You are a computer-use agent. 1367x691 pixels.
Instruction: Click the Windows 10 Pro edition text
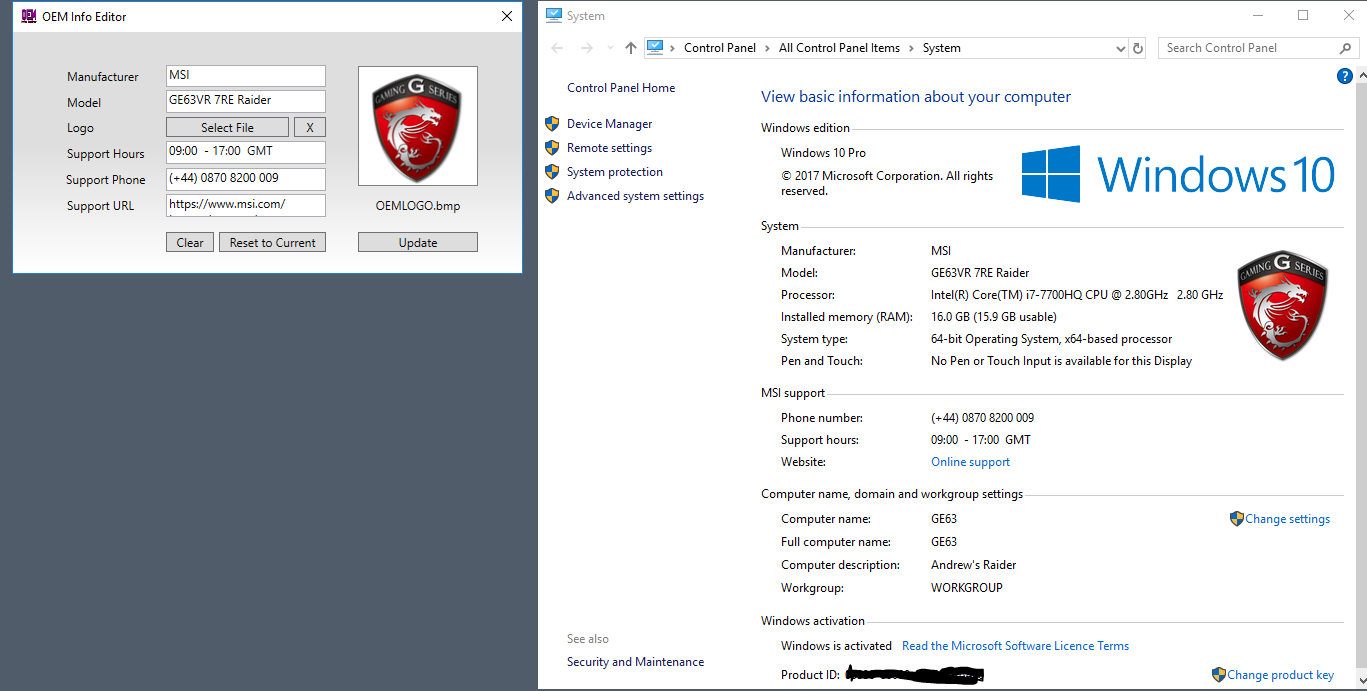pos(824,153)
